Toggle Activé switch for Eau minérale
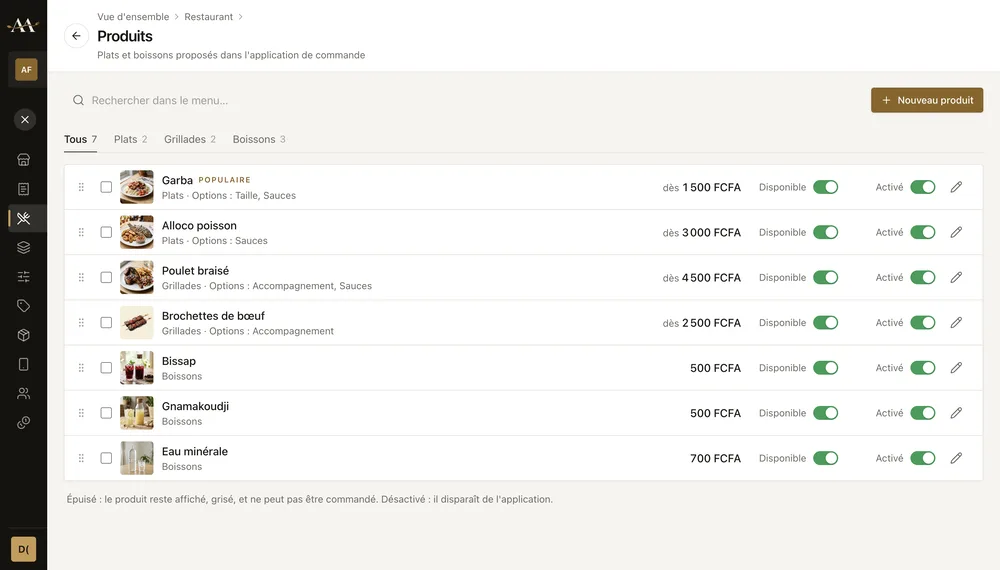1000x570 pixels. 923,458
